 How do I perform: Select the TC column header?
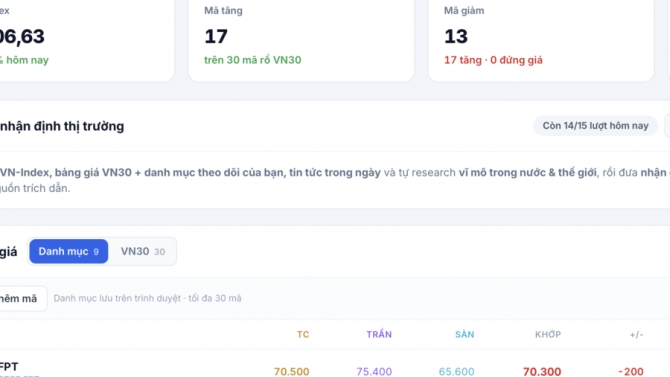tap(303, 334)
